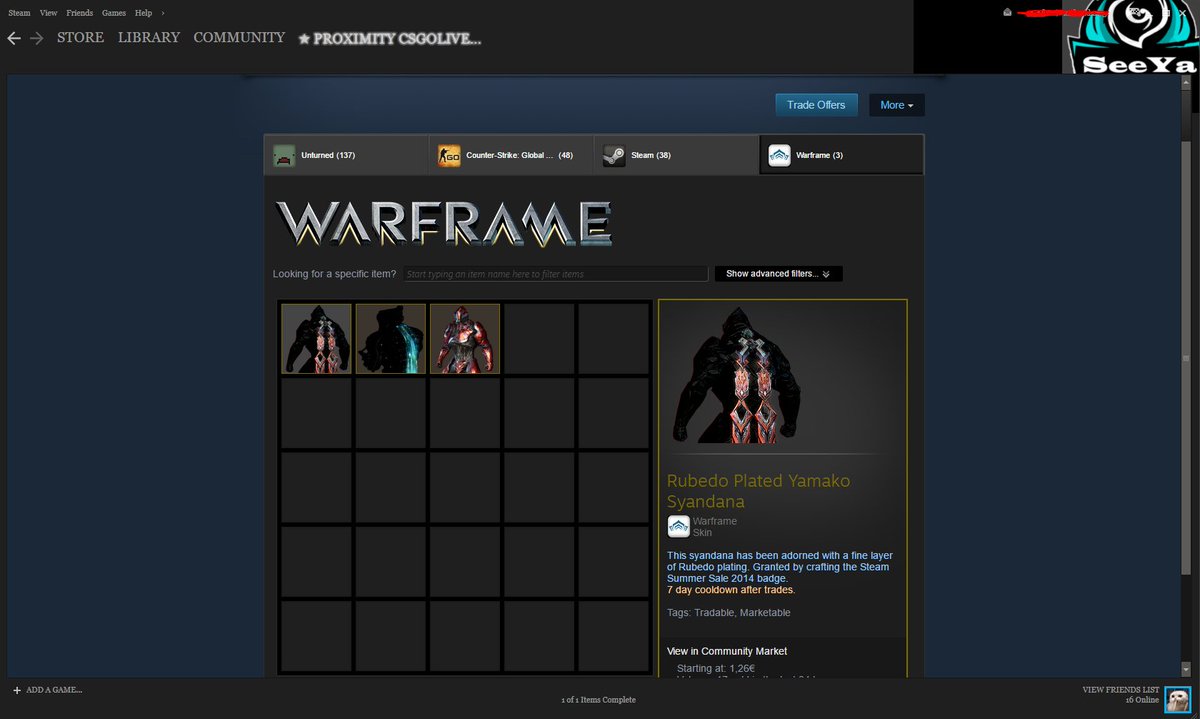
Task: Switch to Unturned (137) inventory tab
Action: click(346, 155)
